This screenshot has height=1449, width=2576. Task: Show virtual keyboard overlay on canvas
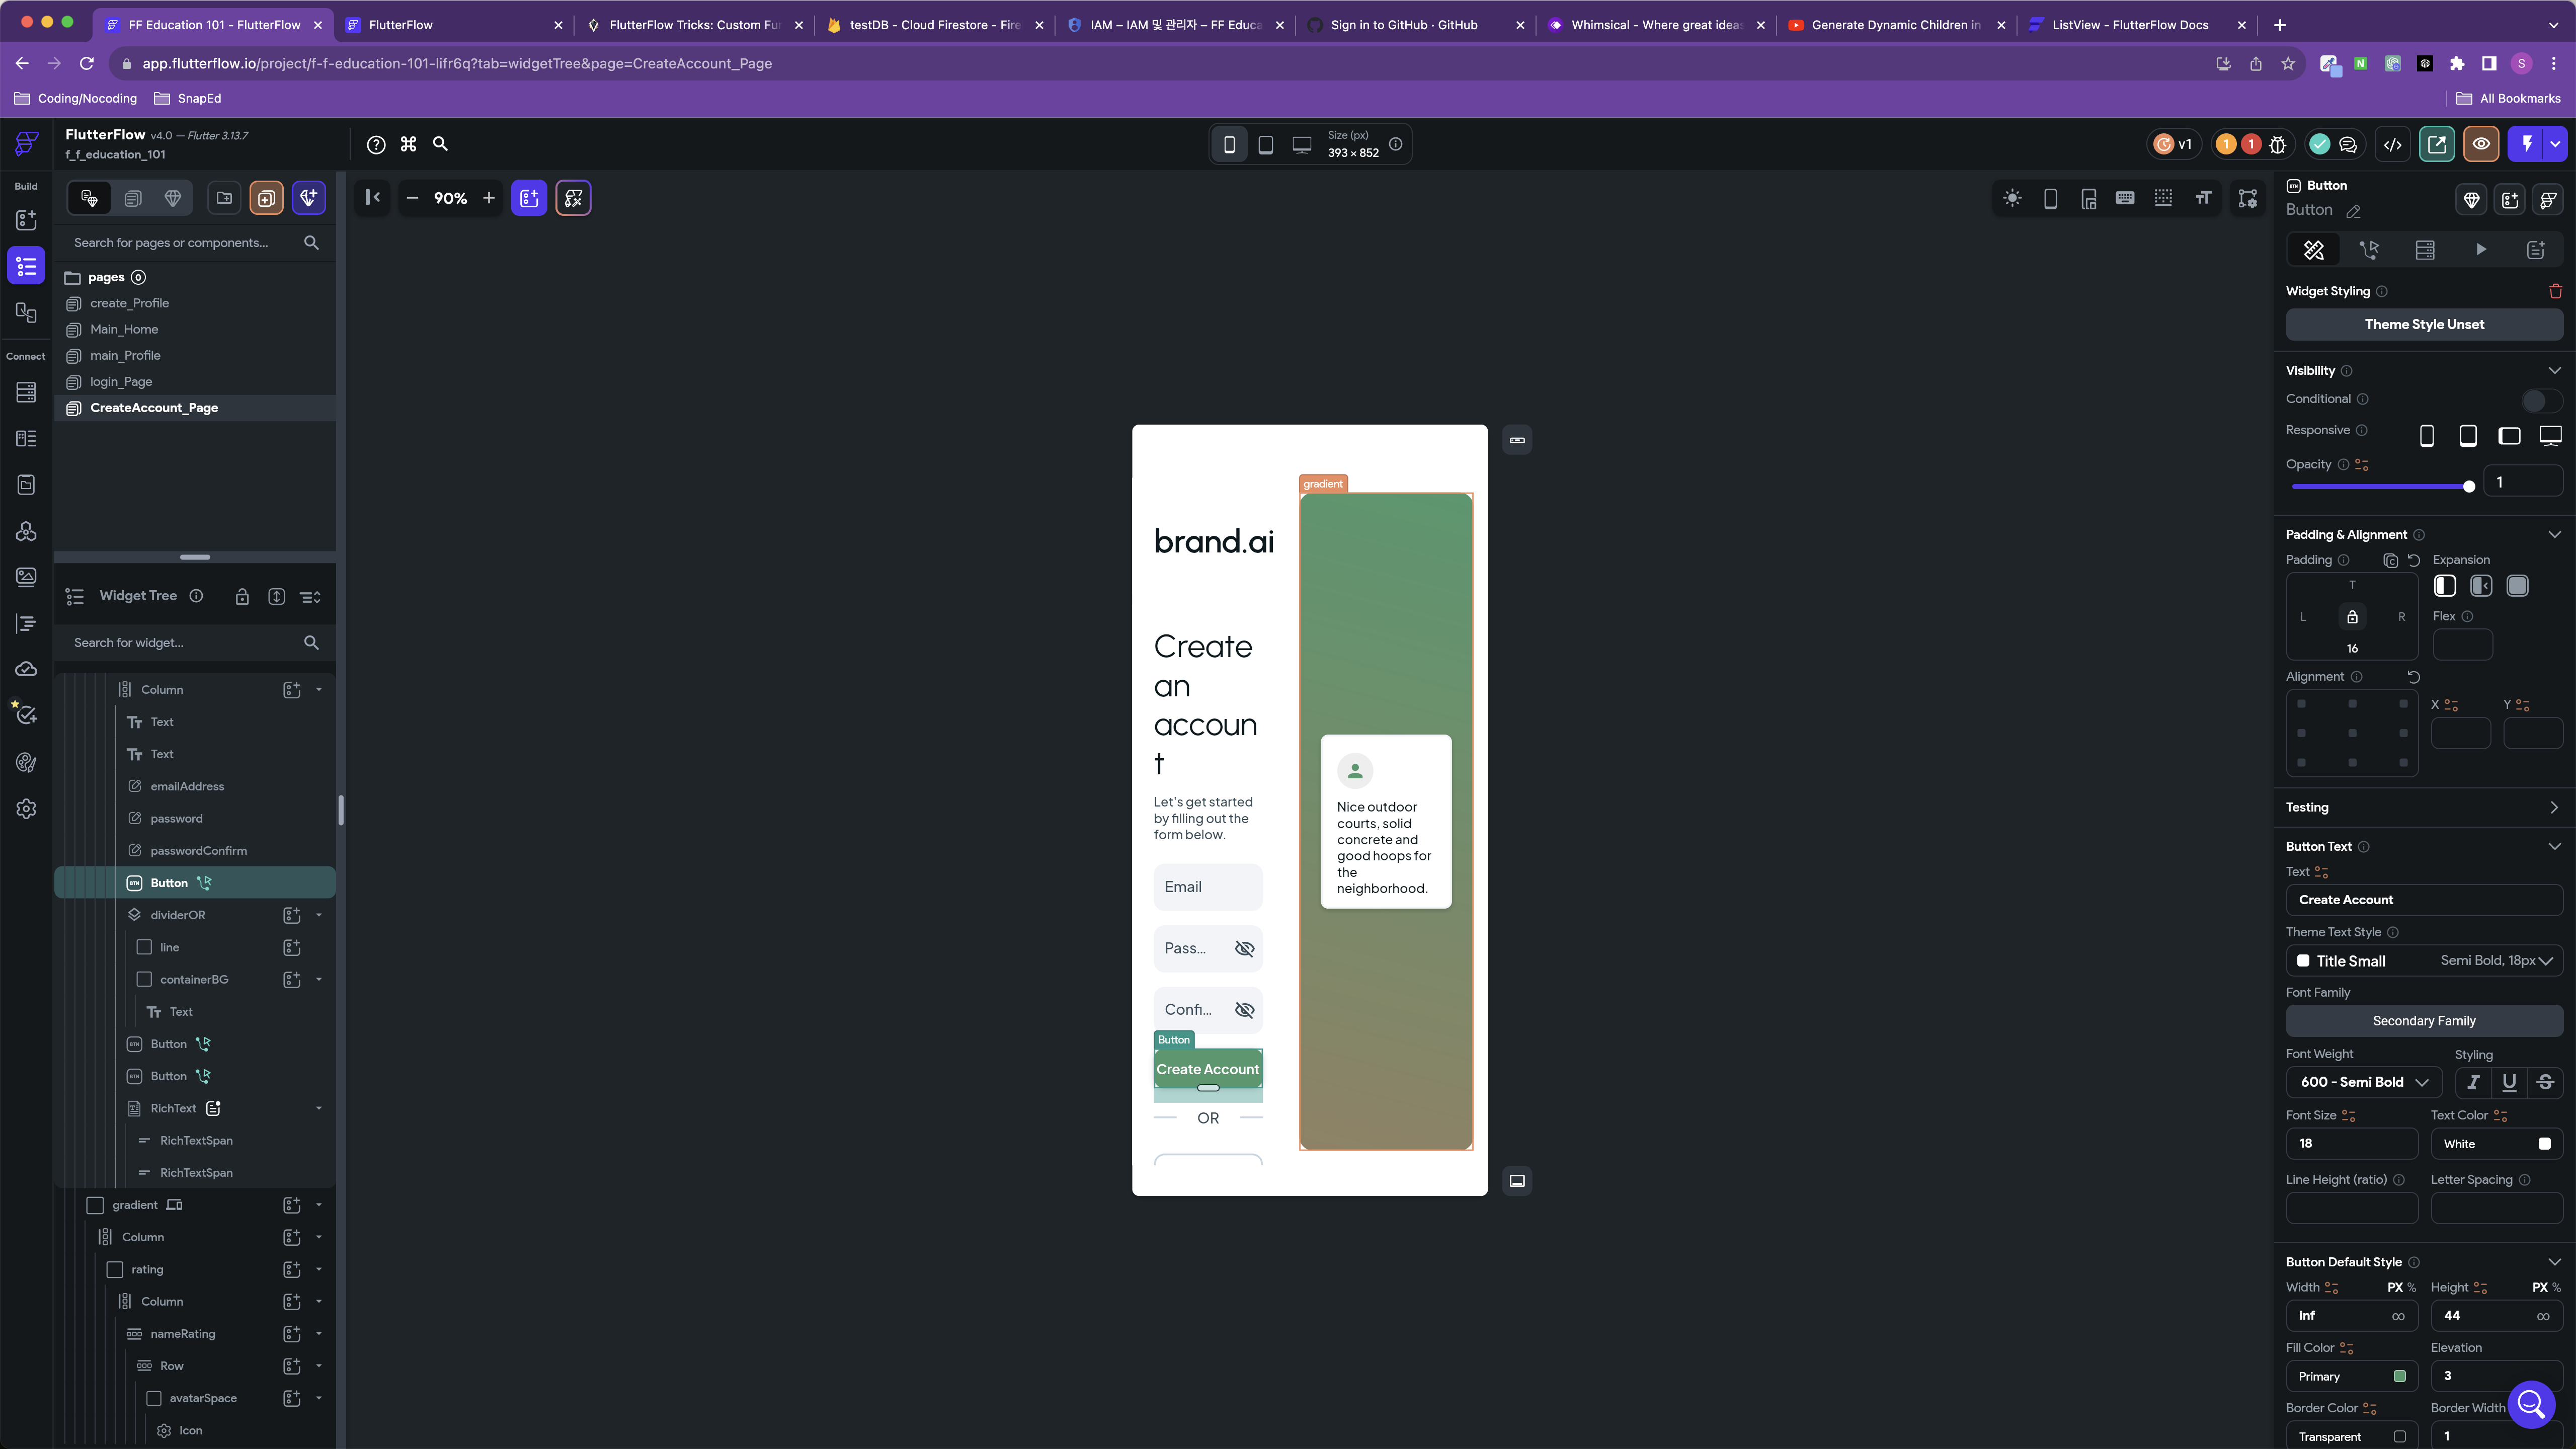click(x=2125, y=198)
